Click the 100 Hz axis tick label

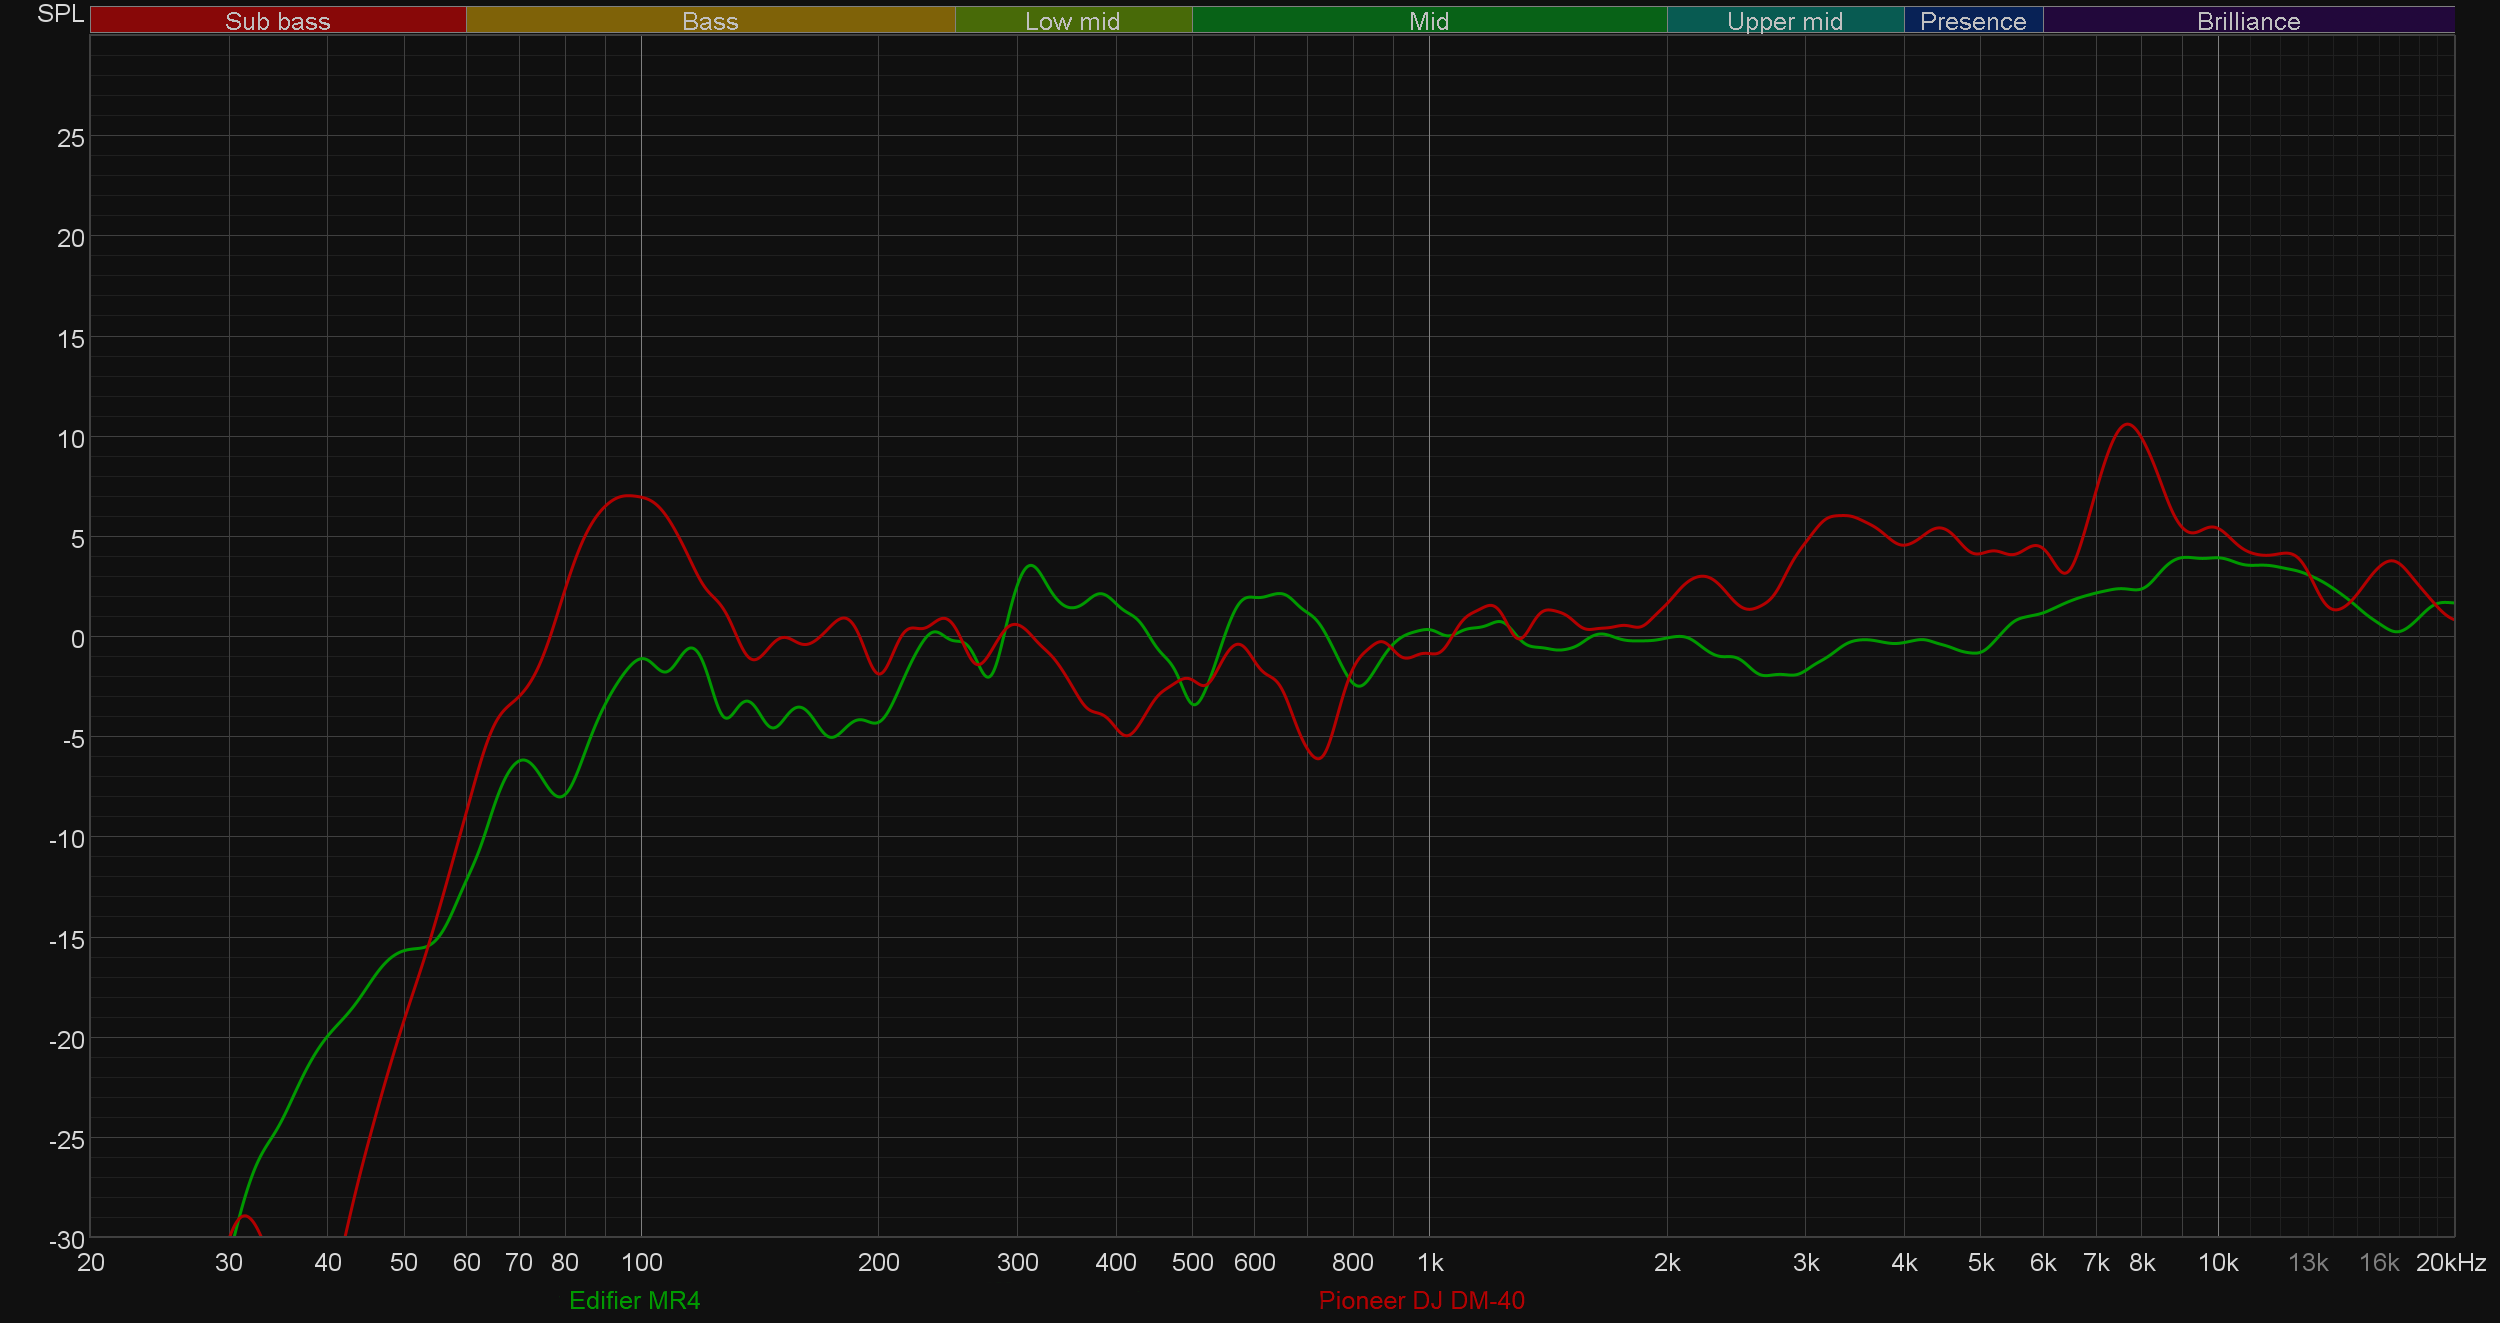(641, 1263)
